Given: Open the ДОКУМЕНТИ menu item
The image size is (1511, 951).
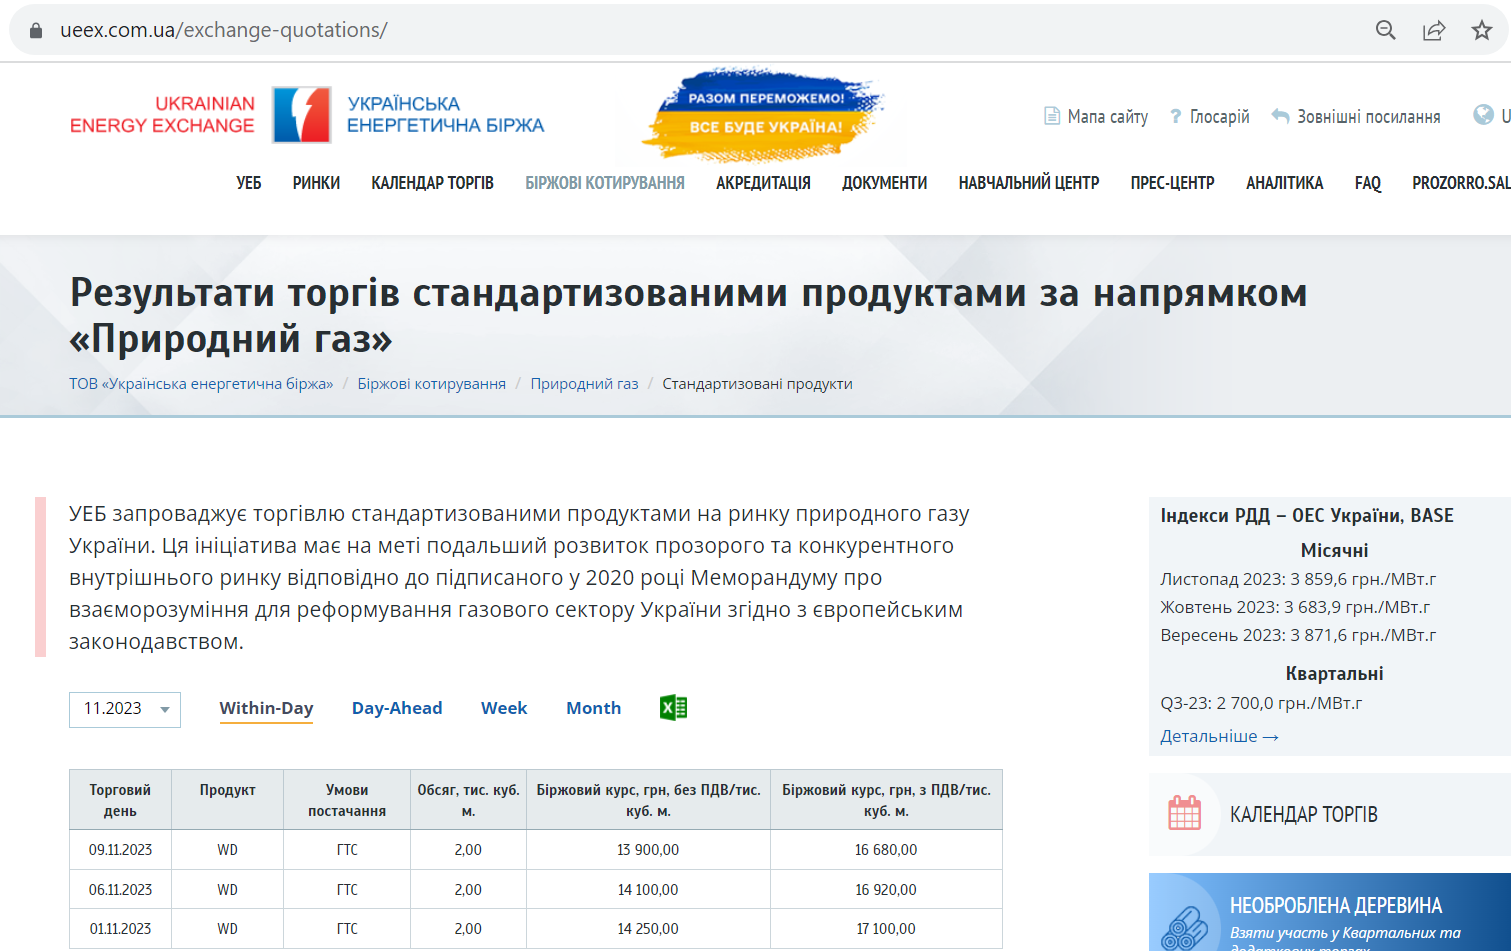Looking at the screenshot, I should 884,183.
